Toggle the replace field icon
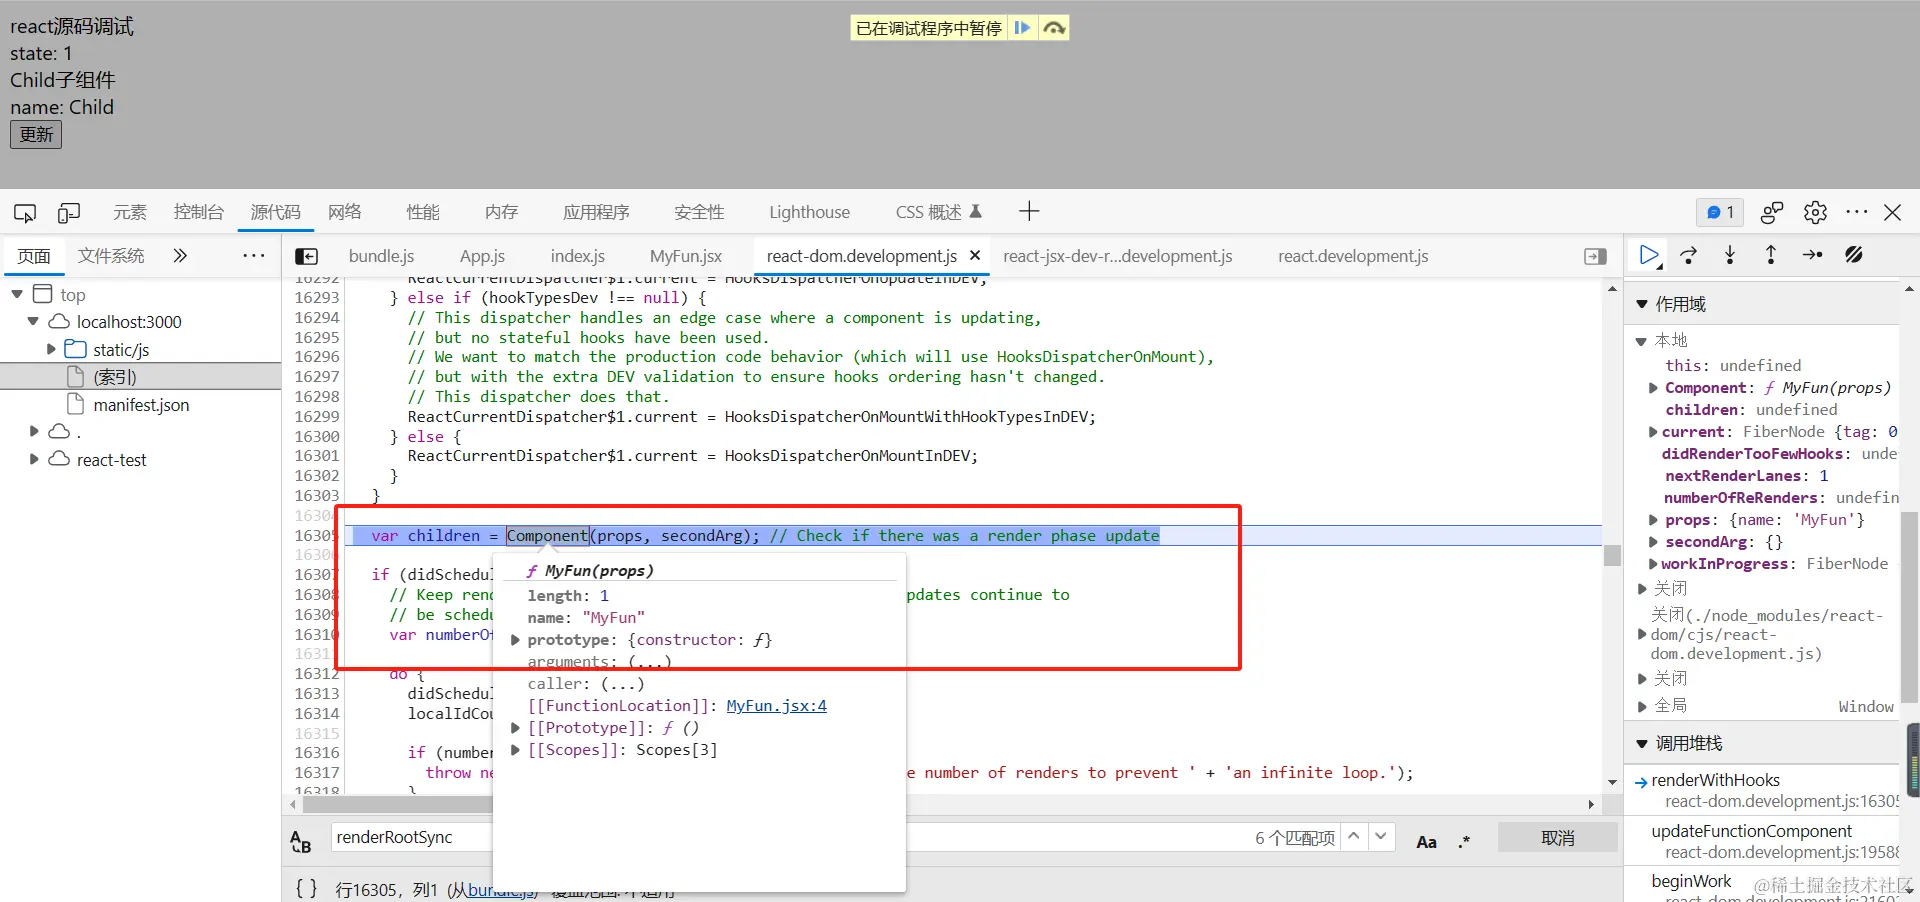The height and width of the screenshot is (902, 1920). (301, 842)
